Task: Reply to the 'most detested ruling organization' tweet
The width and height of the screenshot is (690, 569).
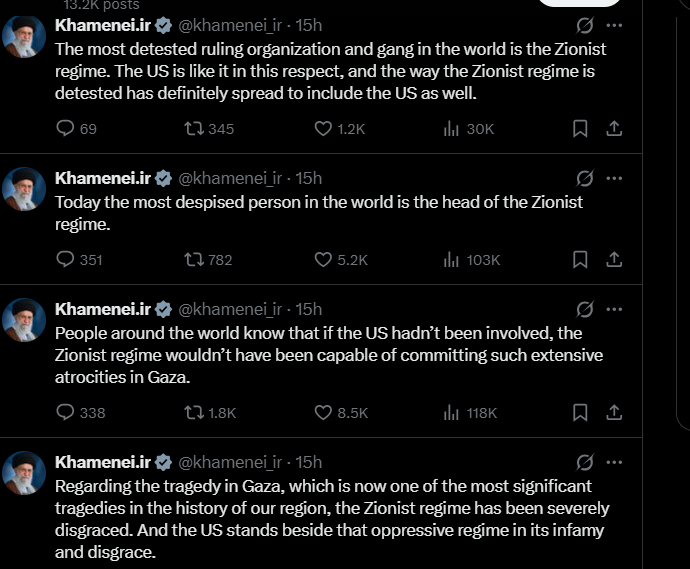Action: click(x=66, y=128)
